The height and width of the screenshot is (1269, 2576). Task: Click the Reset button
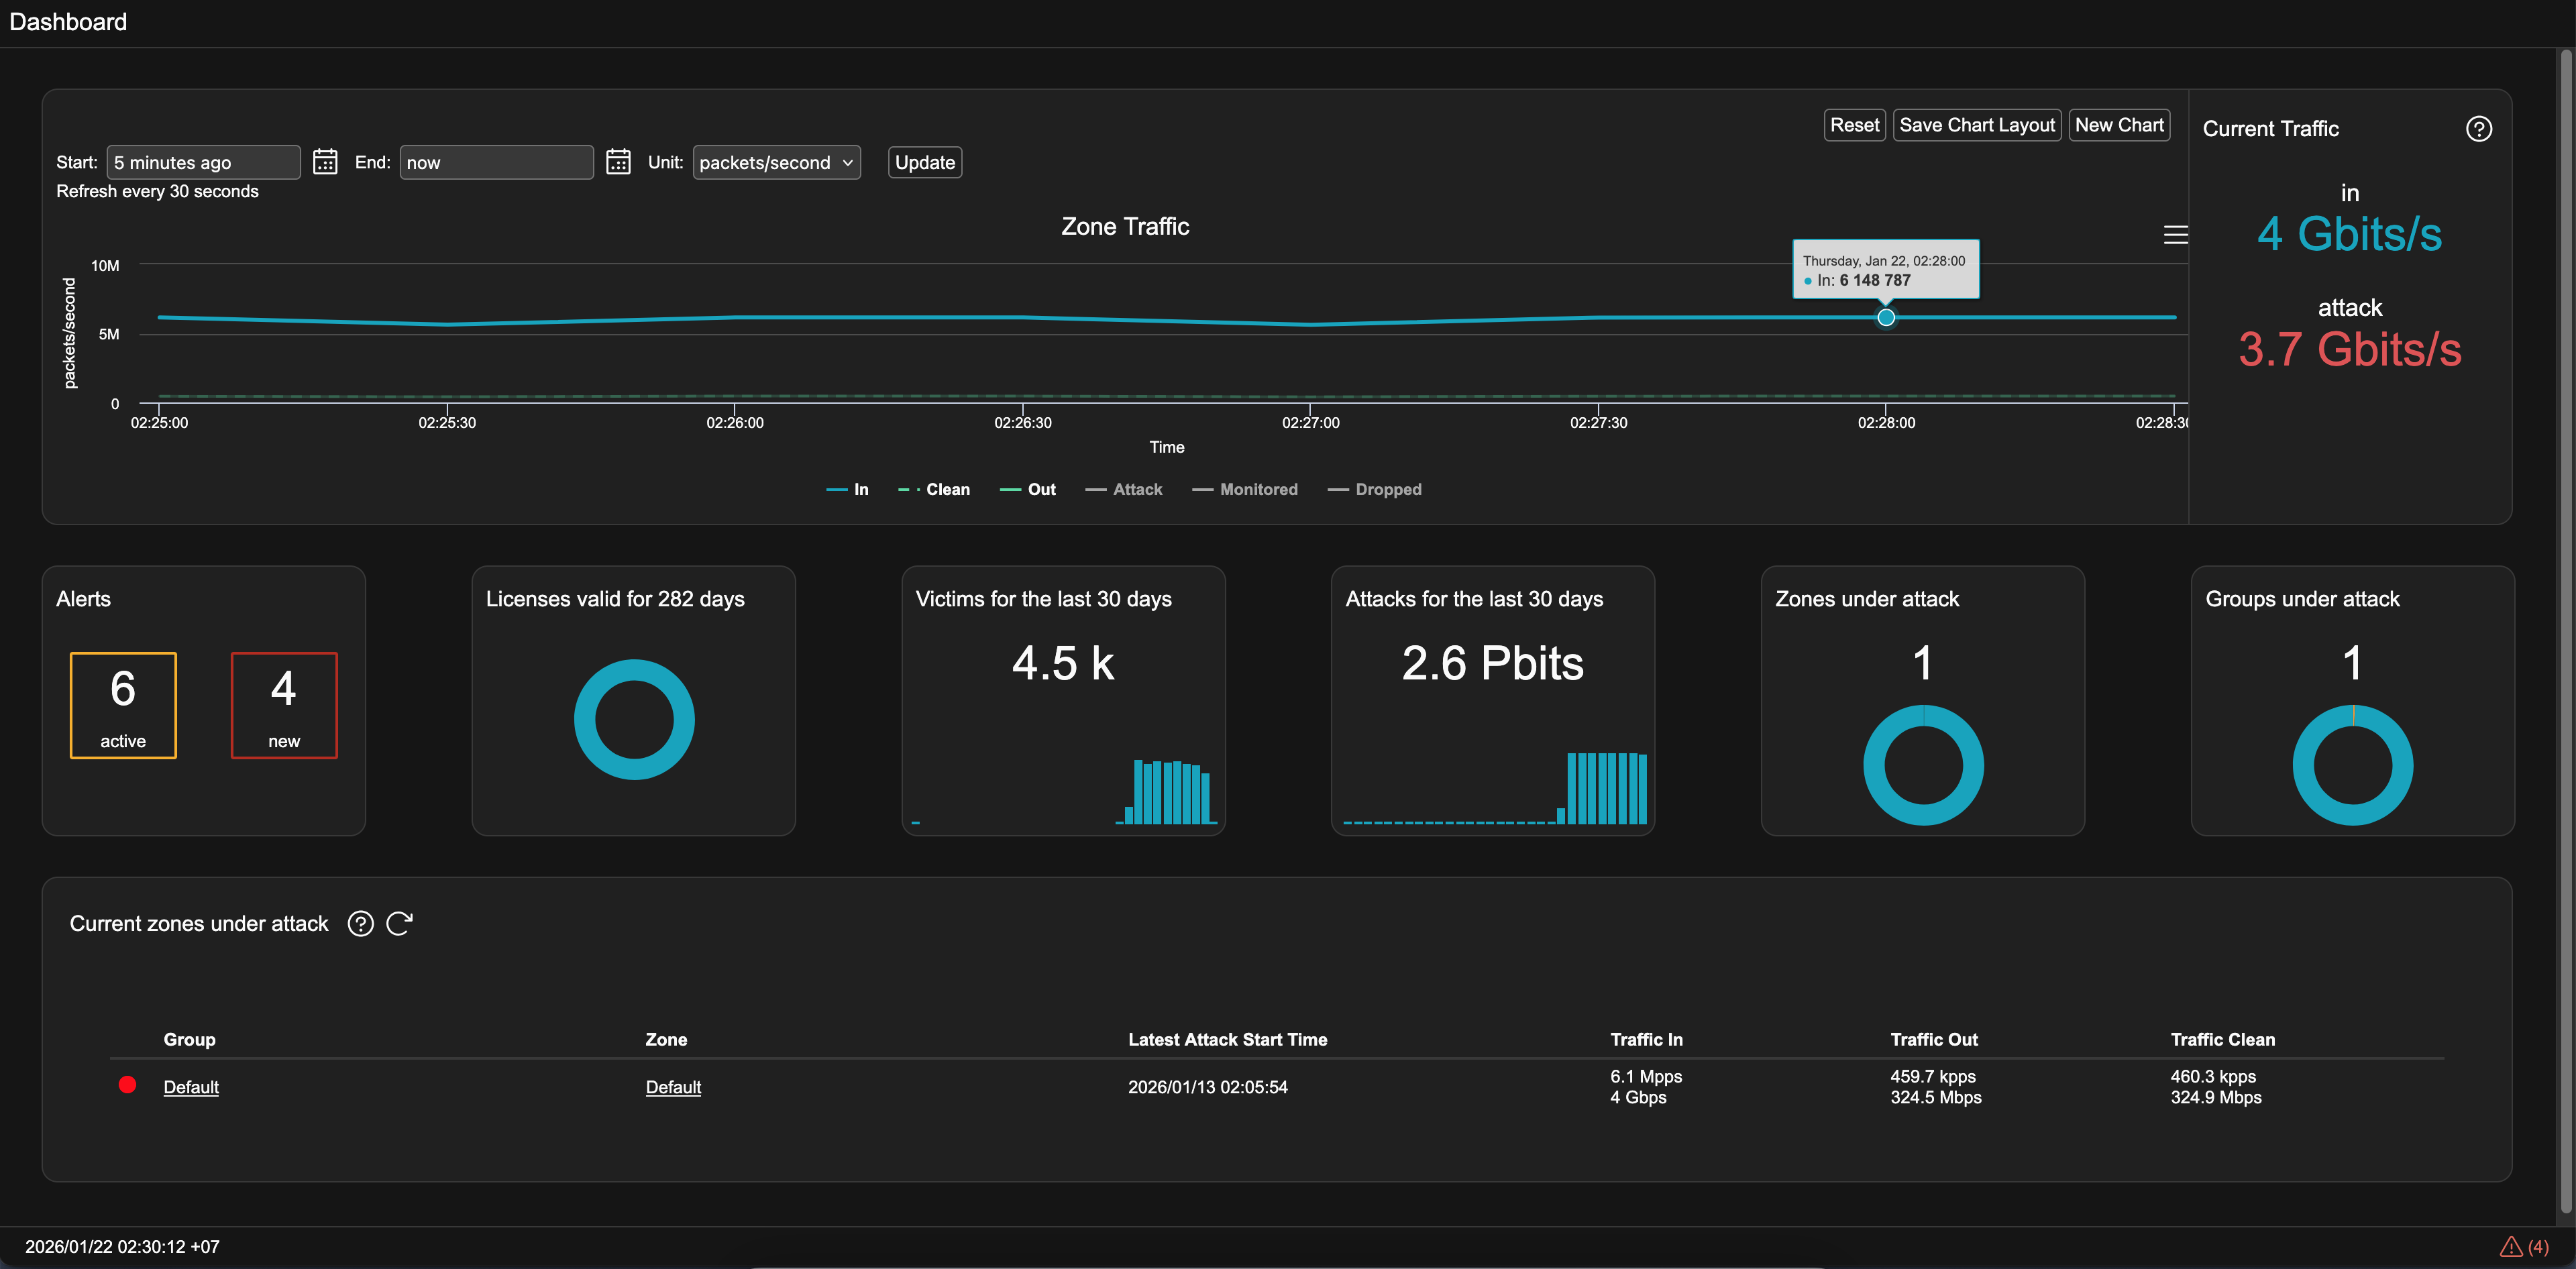[1854, 125]
